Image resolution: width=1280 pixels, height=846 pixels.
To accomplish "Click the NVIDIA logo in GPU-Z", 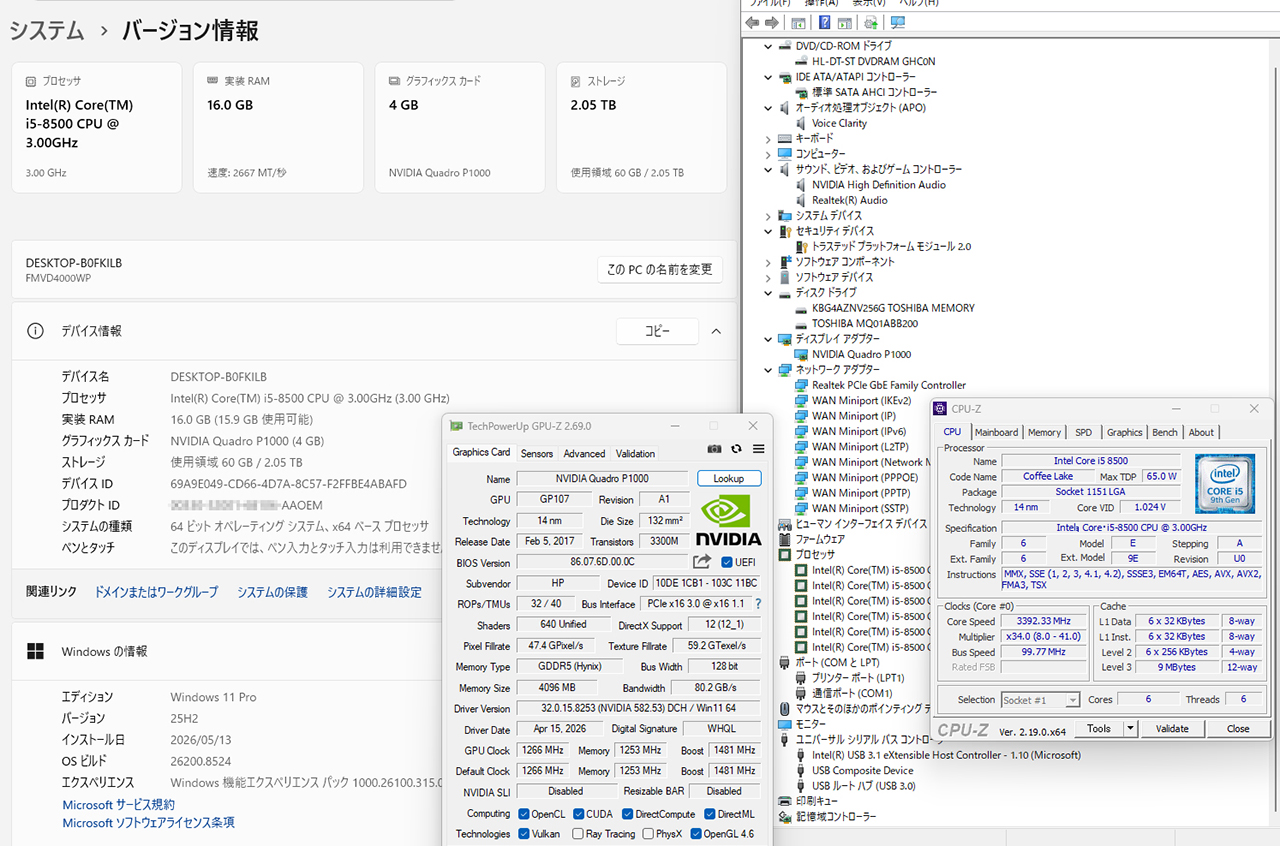I will pos(729,520).
